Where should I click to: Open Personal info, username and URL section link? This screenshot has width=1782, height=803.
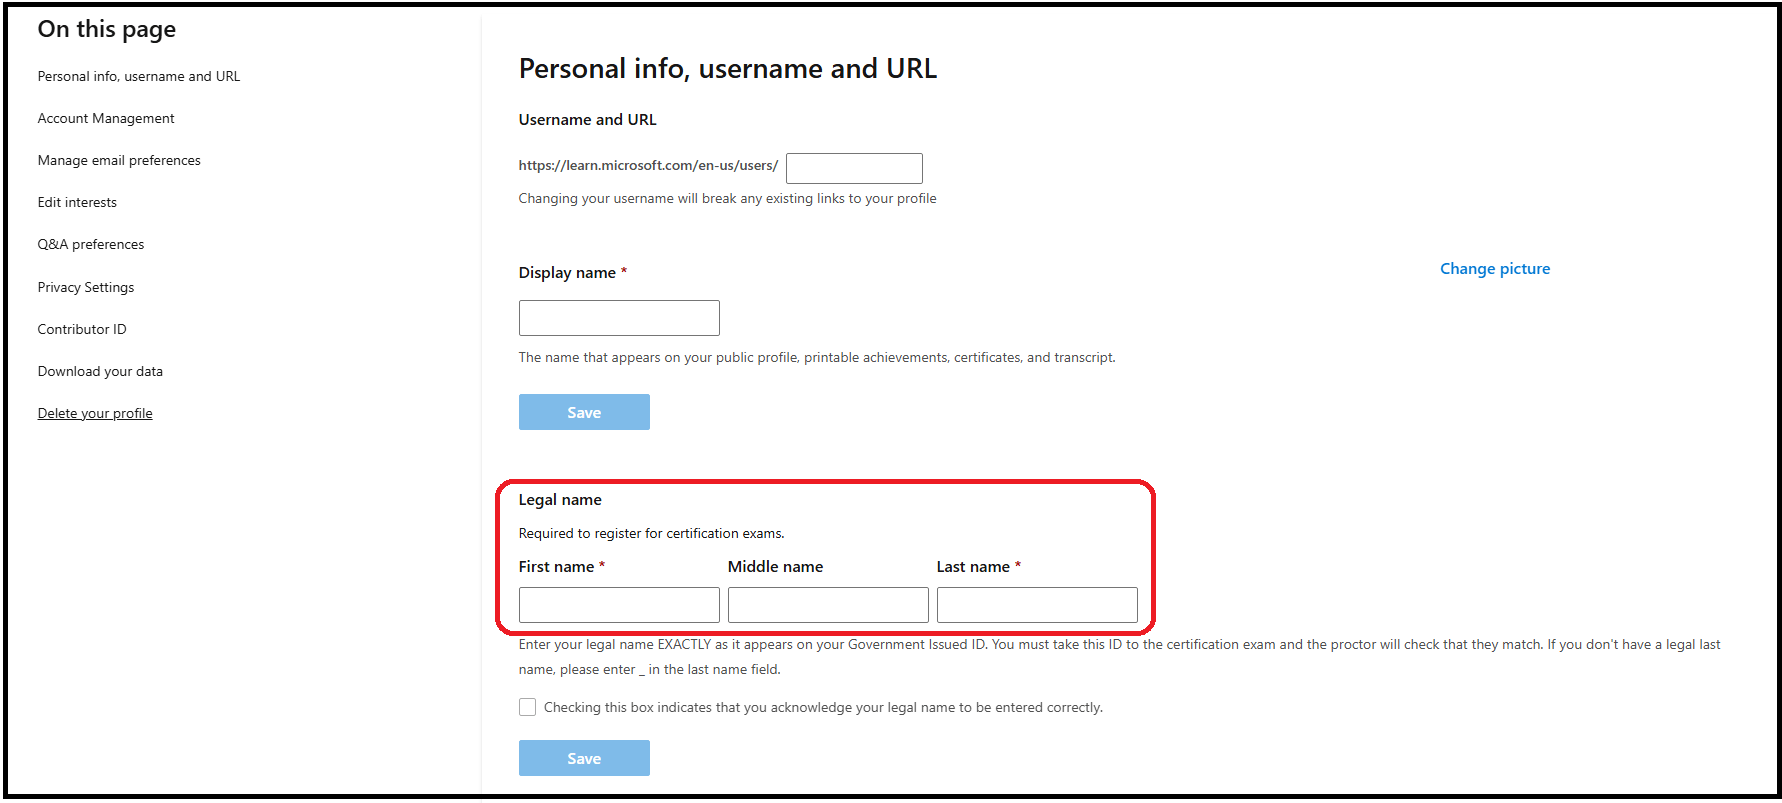139,76
